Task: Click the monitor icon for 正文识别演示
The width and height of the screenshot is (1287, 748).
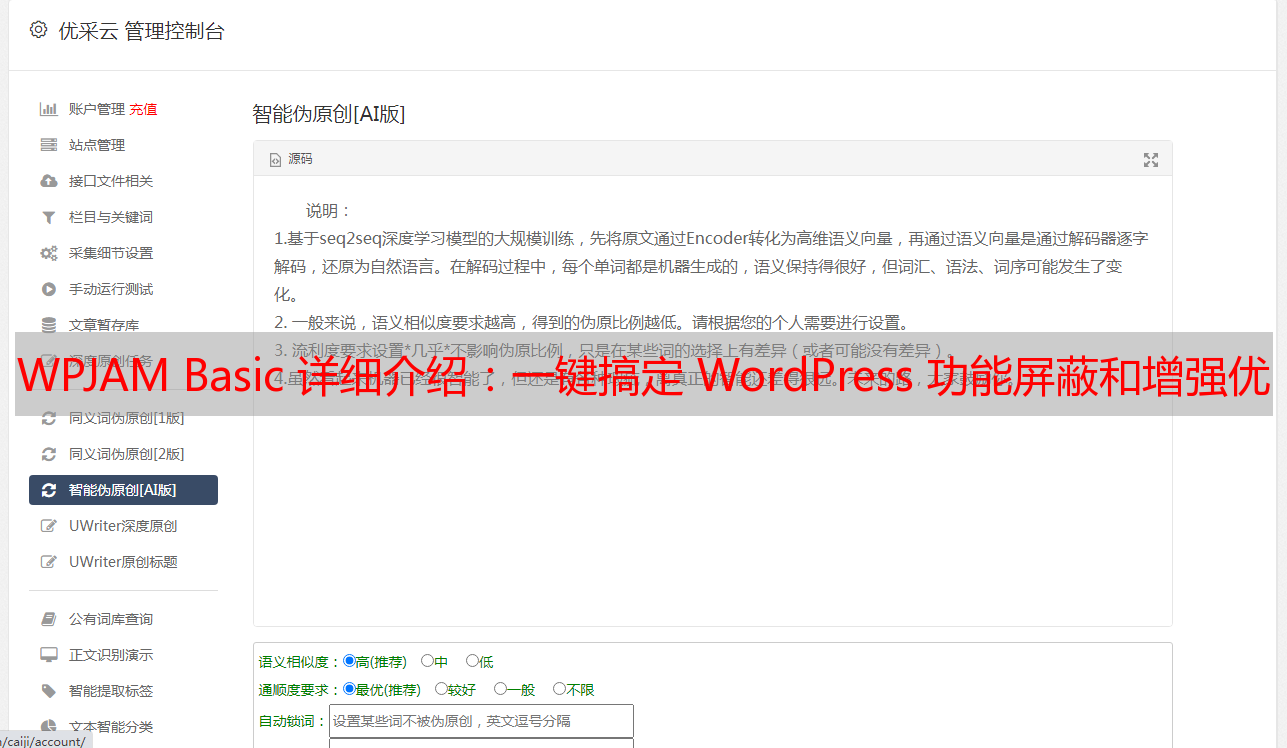Action: [x=48, y=655]
